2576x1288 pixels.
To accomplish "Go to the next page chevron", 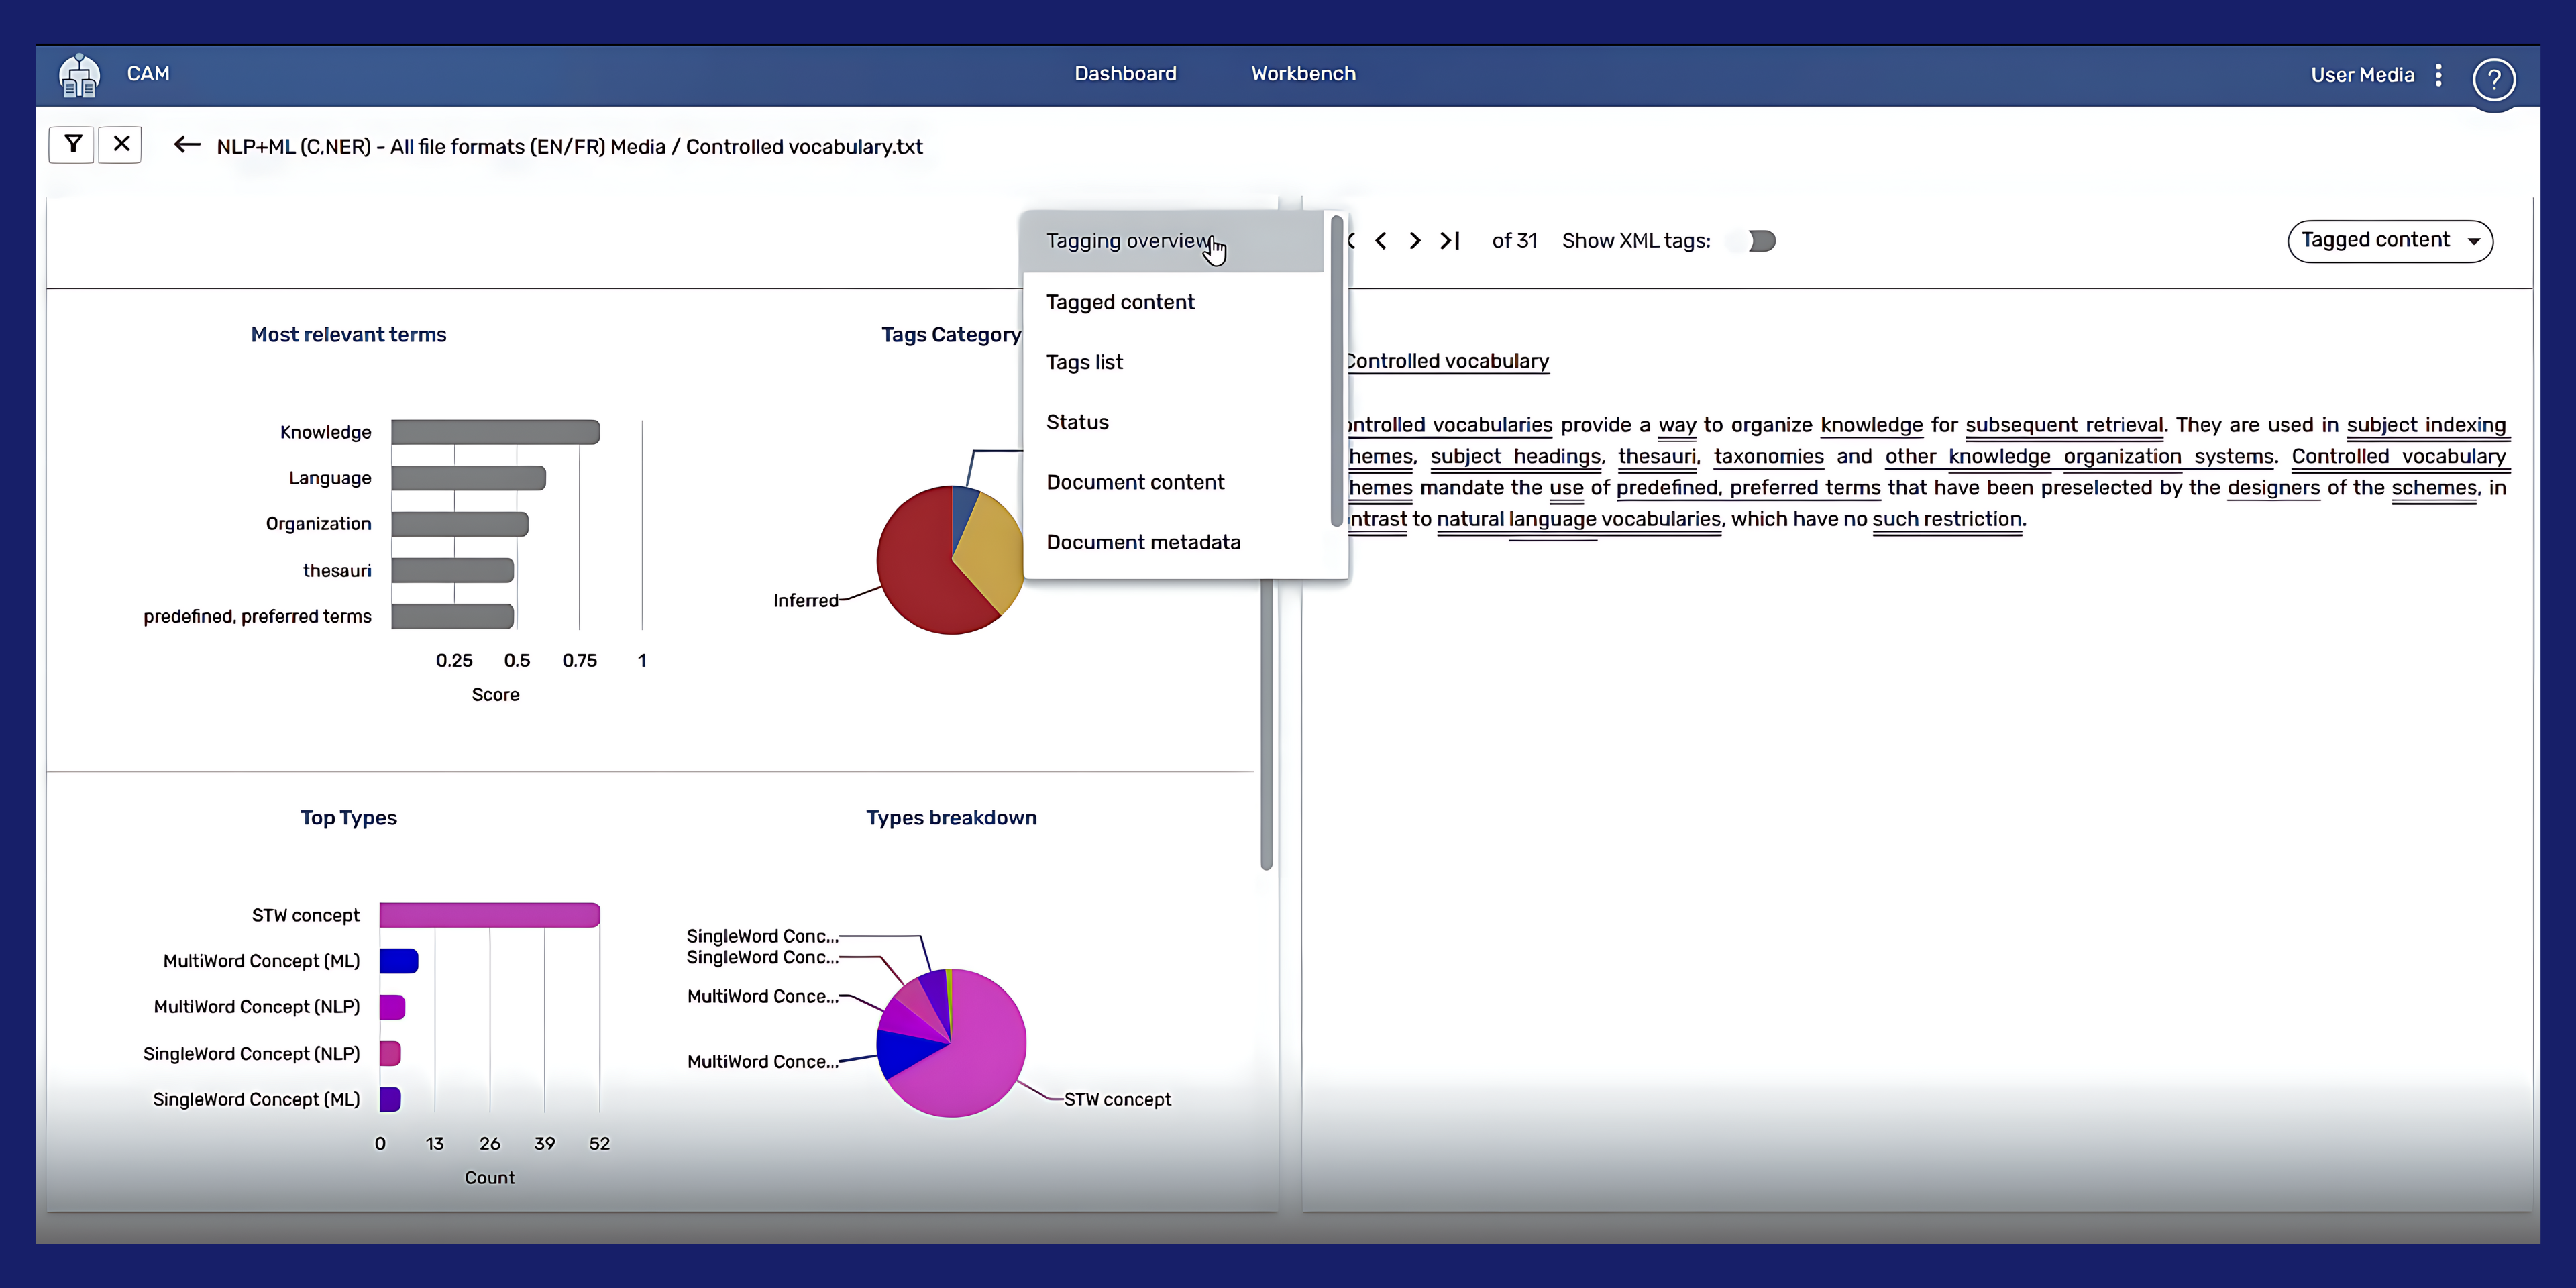I will pyautogui.click(x=1415, y=241).
